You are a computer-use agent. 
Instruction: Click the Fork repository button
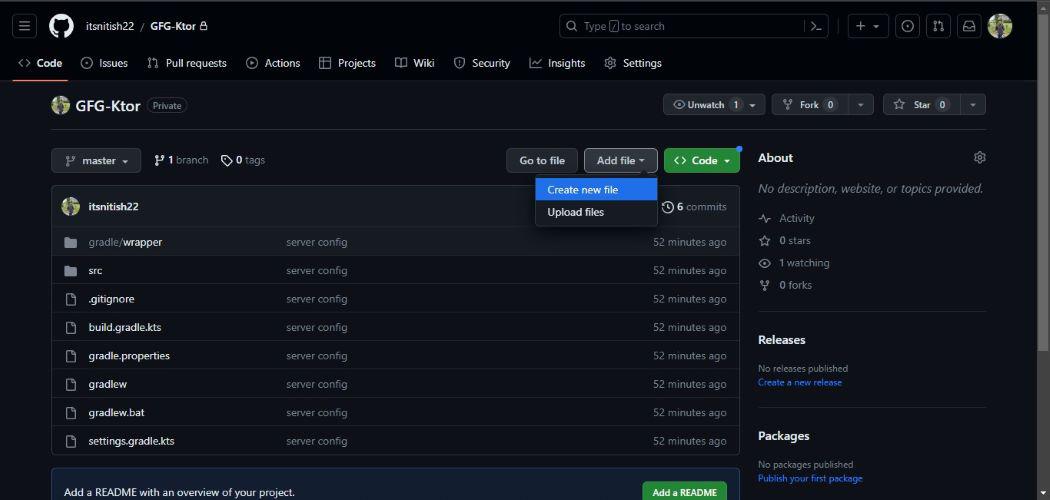pos(810,105)
